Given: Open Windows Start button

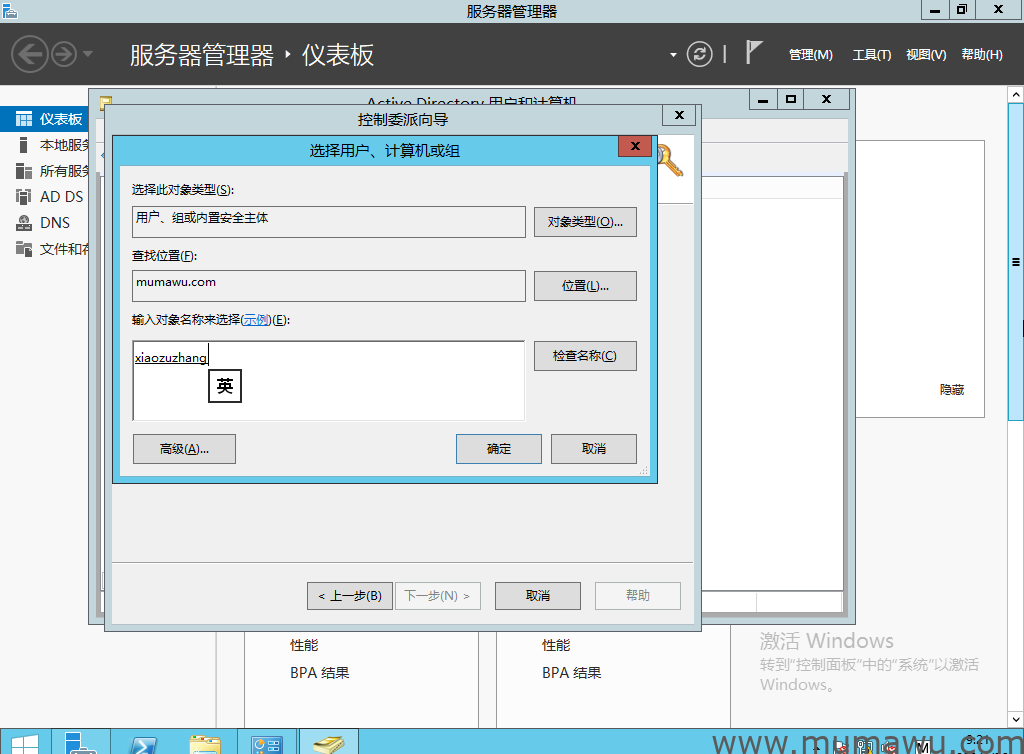Looking at the screenshot, I should (24, 742).
